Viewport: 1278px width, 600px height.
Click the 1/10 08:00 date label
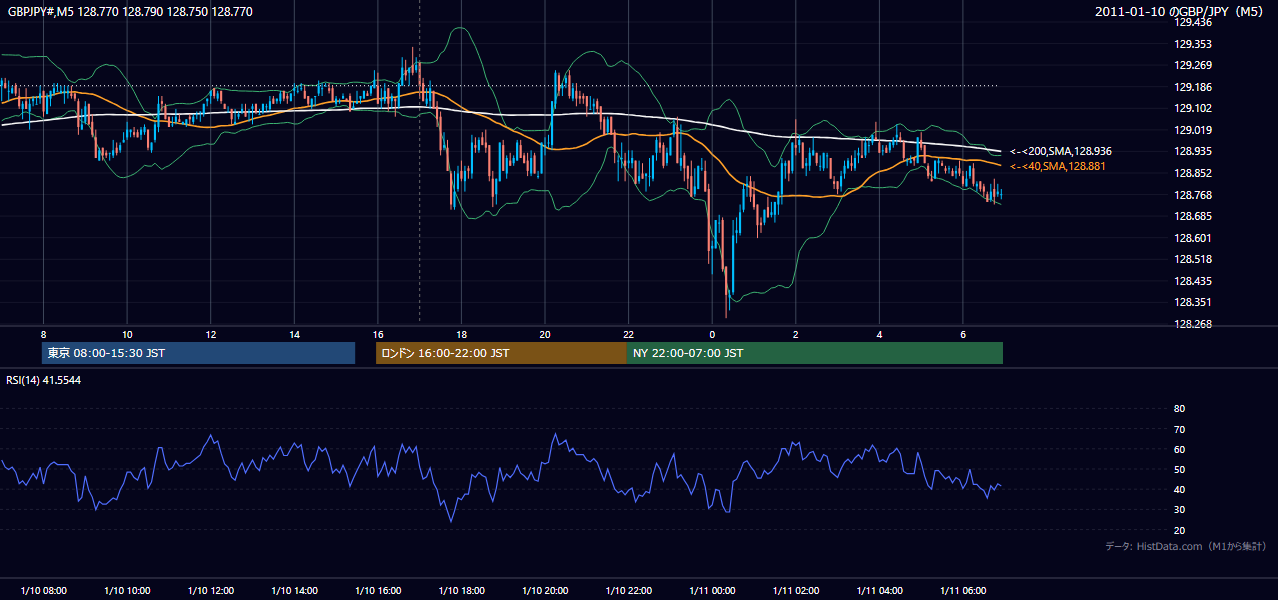[x=43, y=591]
